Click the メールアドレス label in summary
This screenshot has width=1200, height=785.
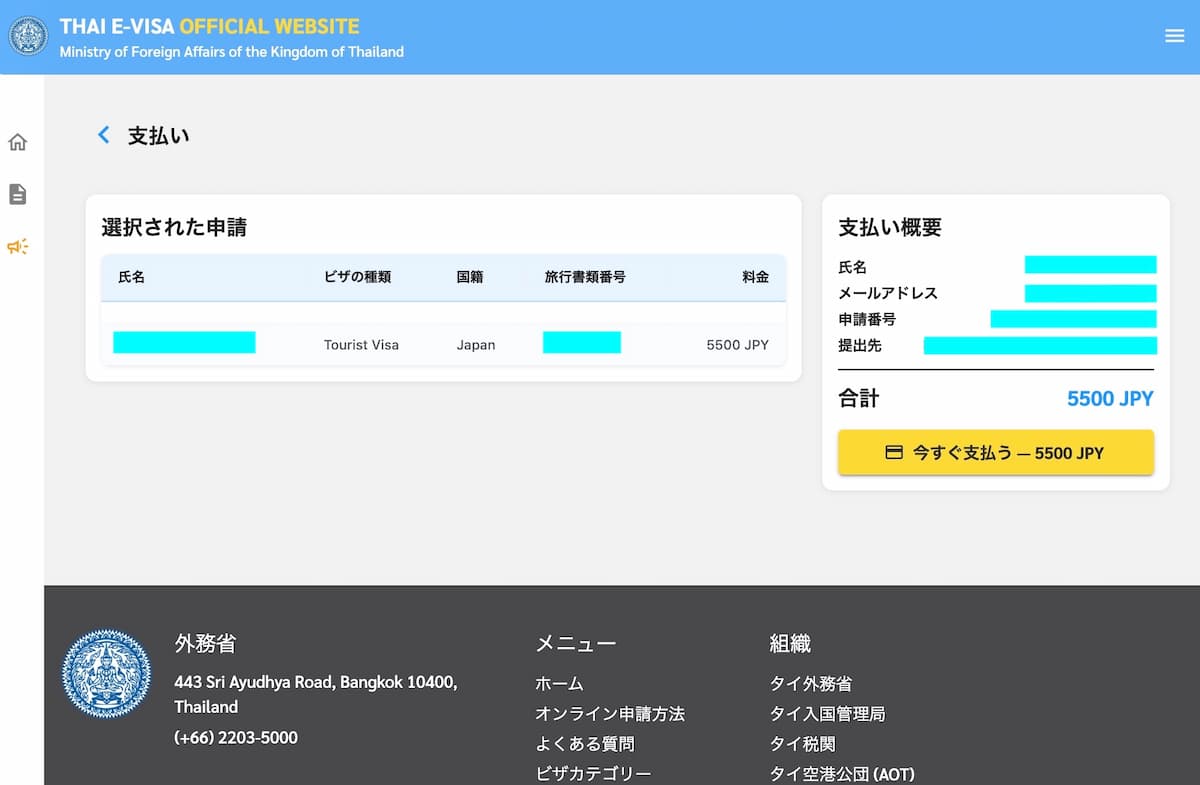coord(888,293)
